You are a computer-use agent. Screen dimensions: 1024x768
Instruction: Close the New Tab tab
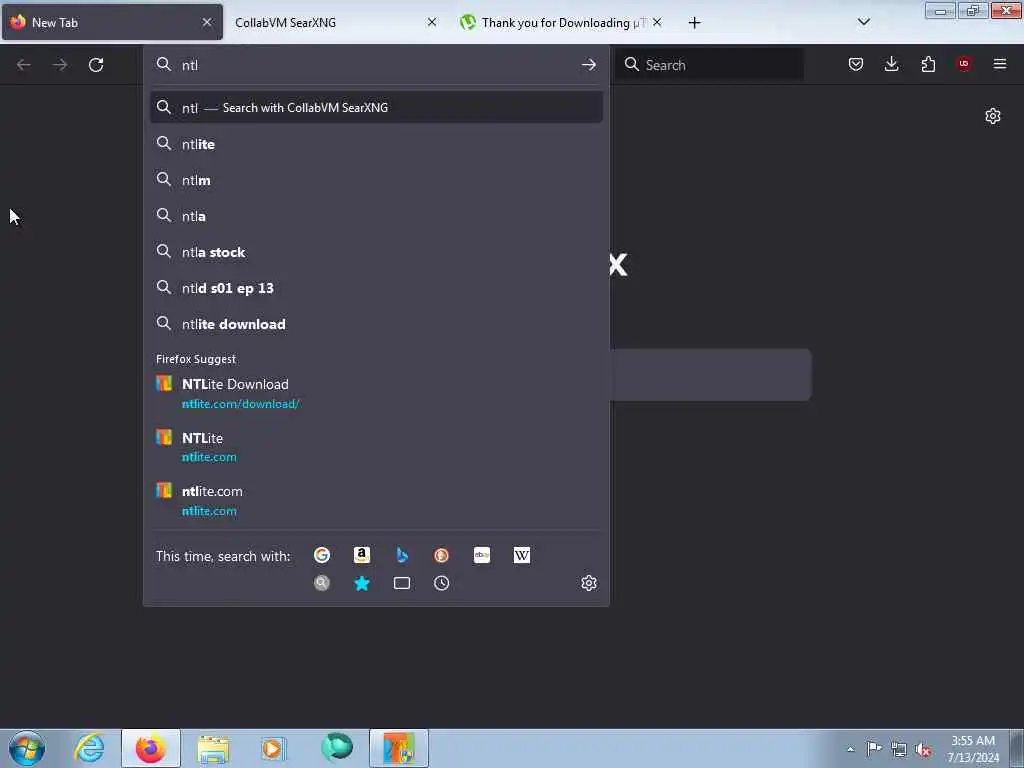207,22
